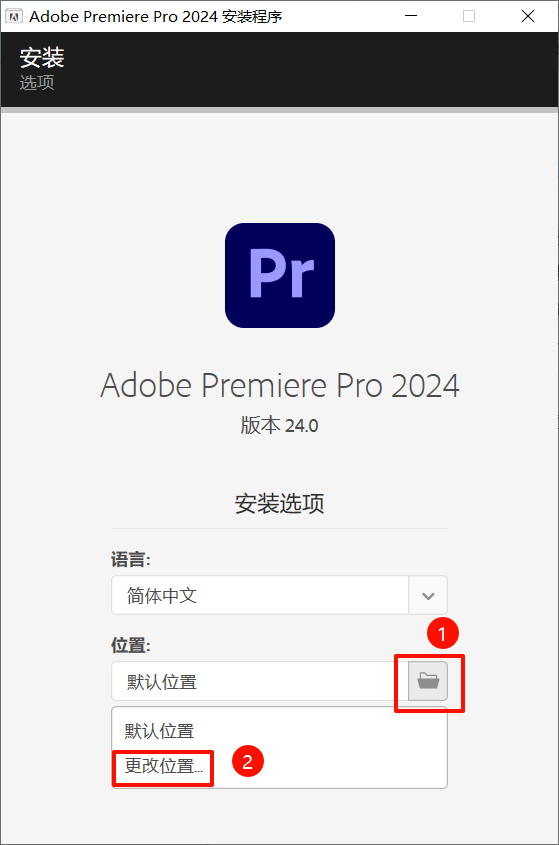Viewport: 559px width, 845px height.
Task: Open the 默认位置 location field
Action: [260, 681]
